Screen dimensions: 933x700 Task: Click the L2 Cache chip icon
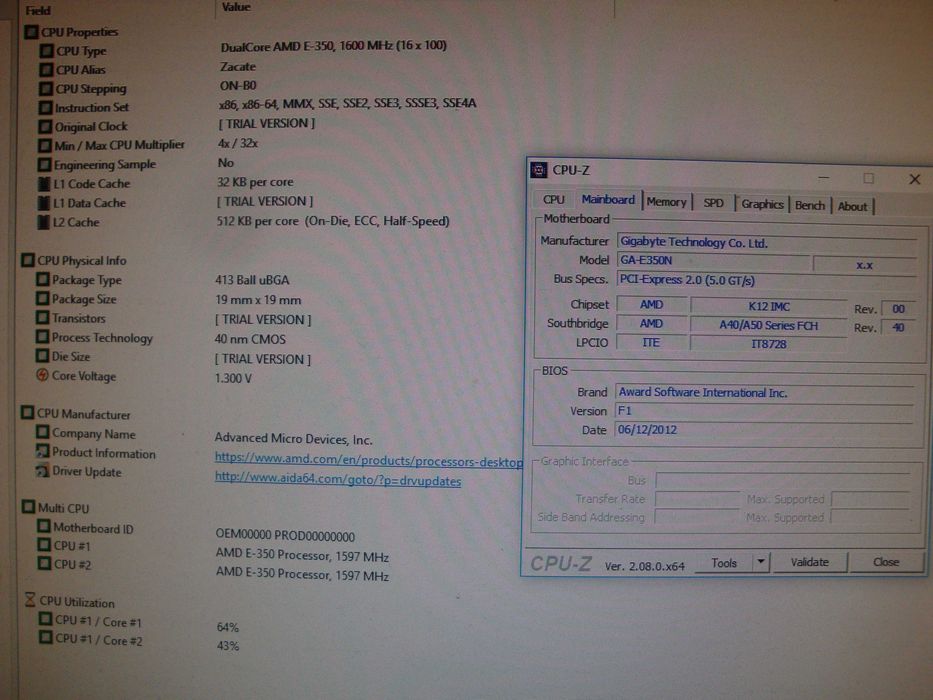43,222
